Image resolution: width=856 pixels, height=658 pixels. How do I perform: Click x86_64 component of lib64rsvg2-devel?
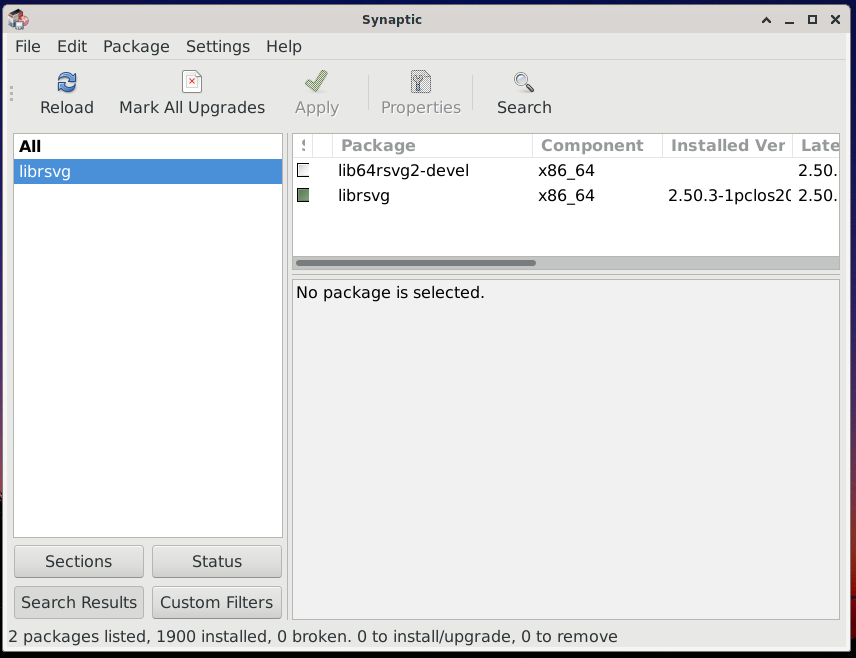coord(566,170)
